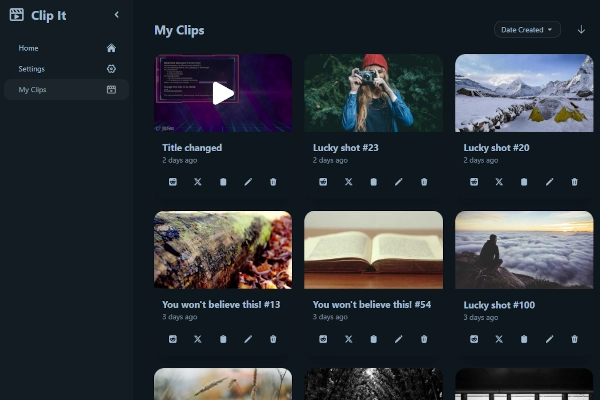This screenshot has width=600, height=400.
Task: Copy "Title changed" clip to clipboard
Action: [223, 182]
